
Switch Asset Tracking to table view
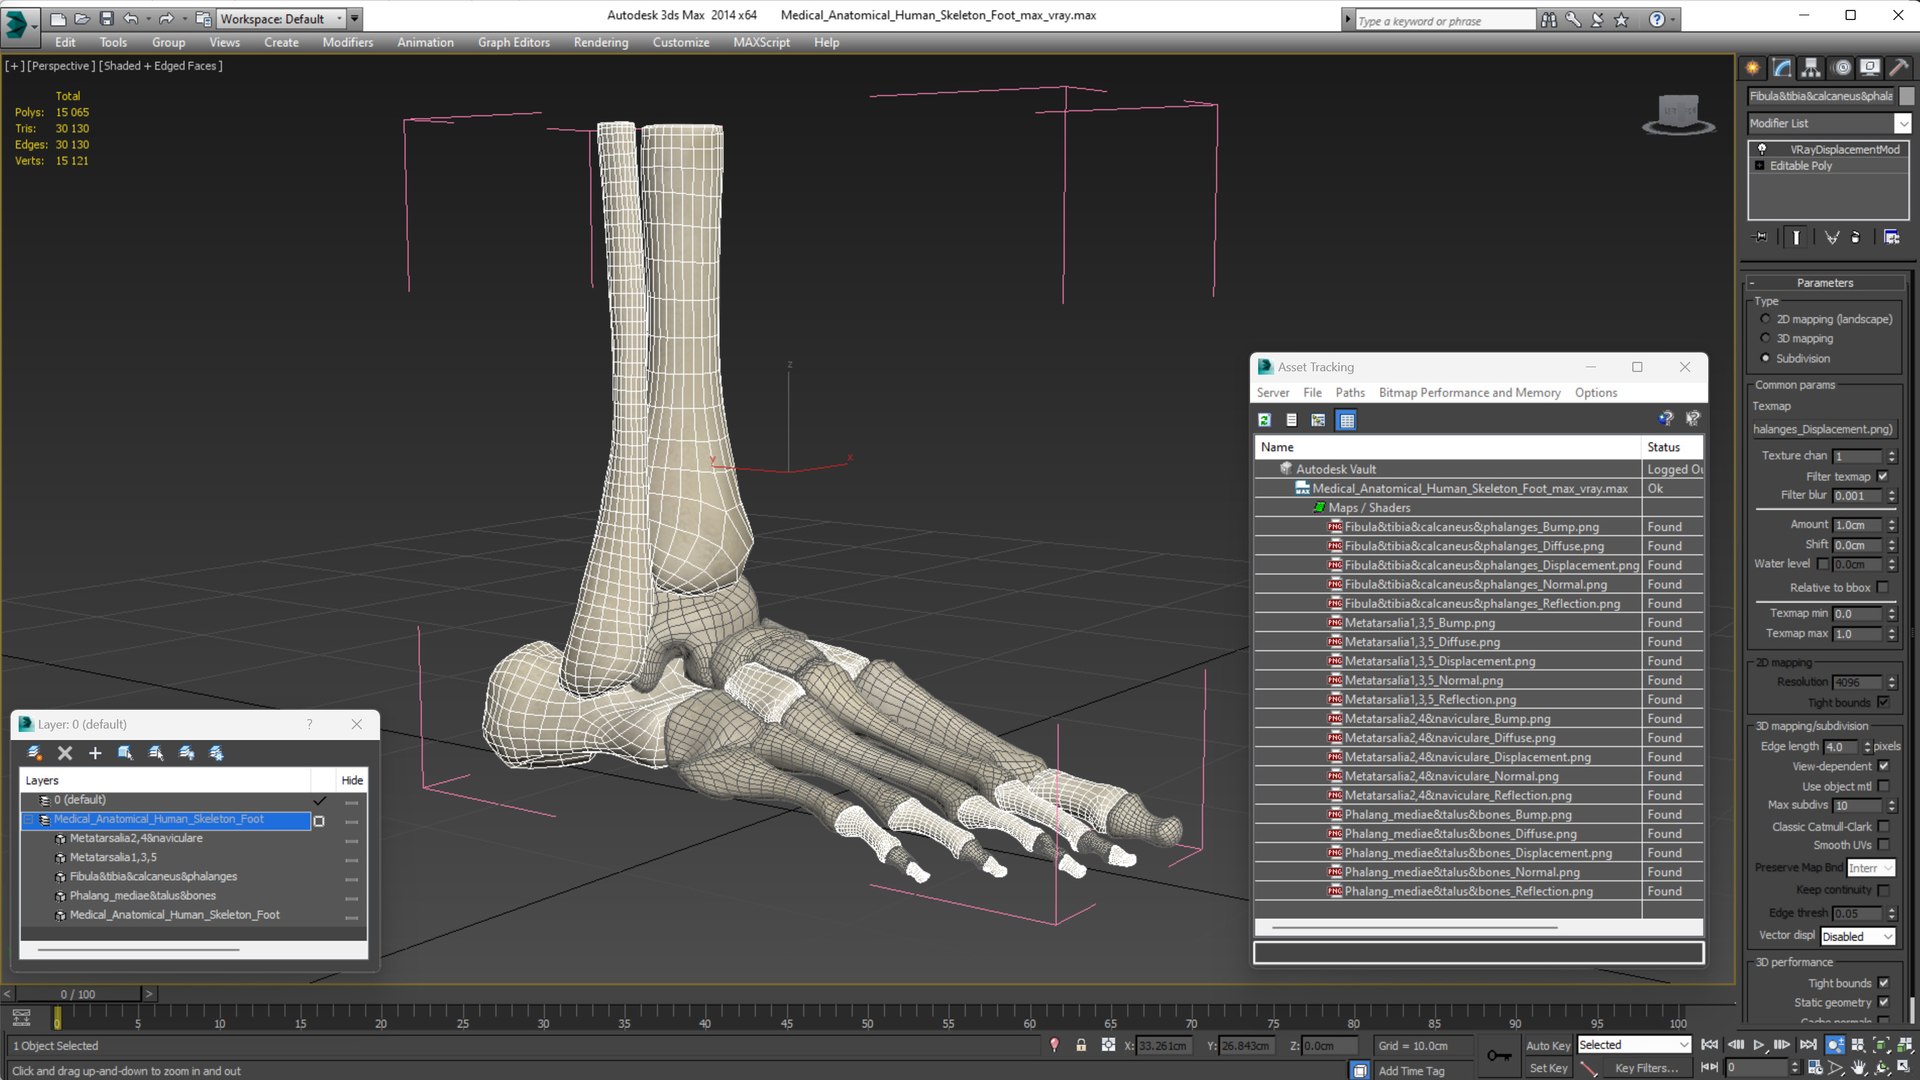(x=1347, y=420)
